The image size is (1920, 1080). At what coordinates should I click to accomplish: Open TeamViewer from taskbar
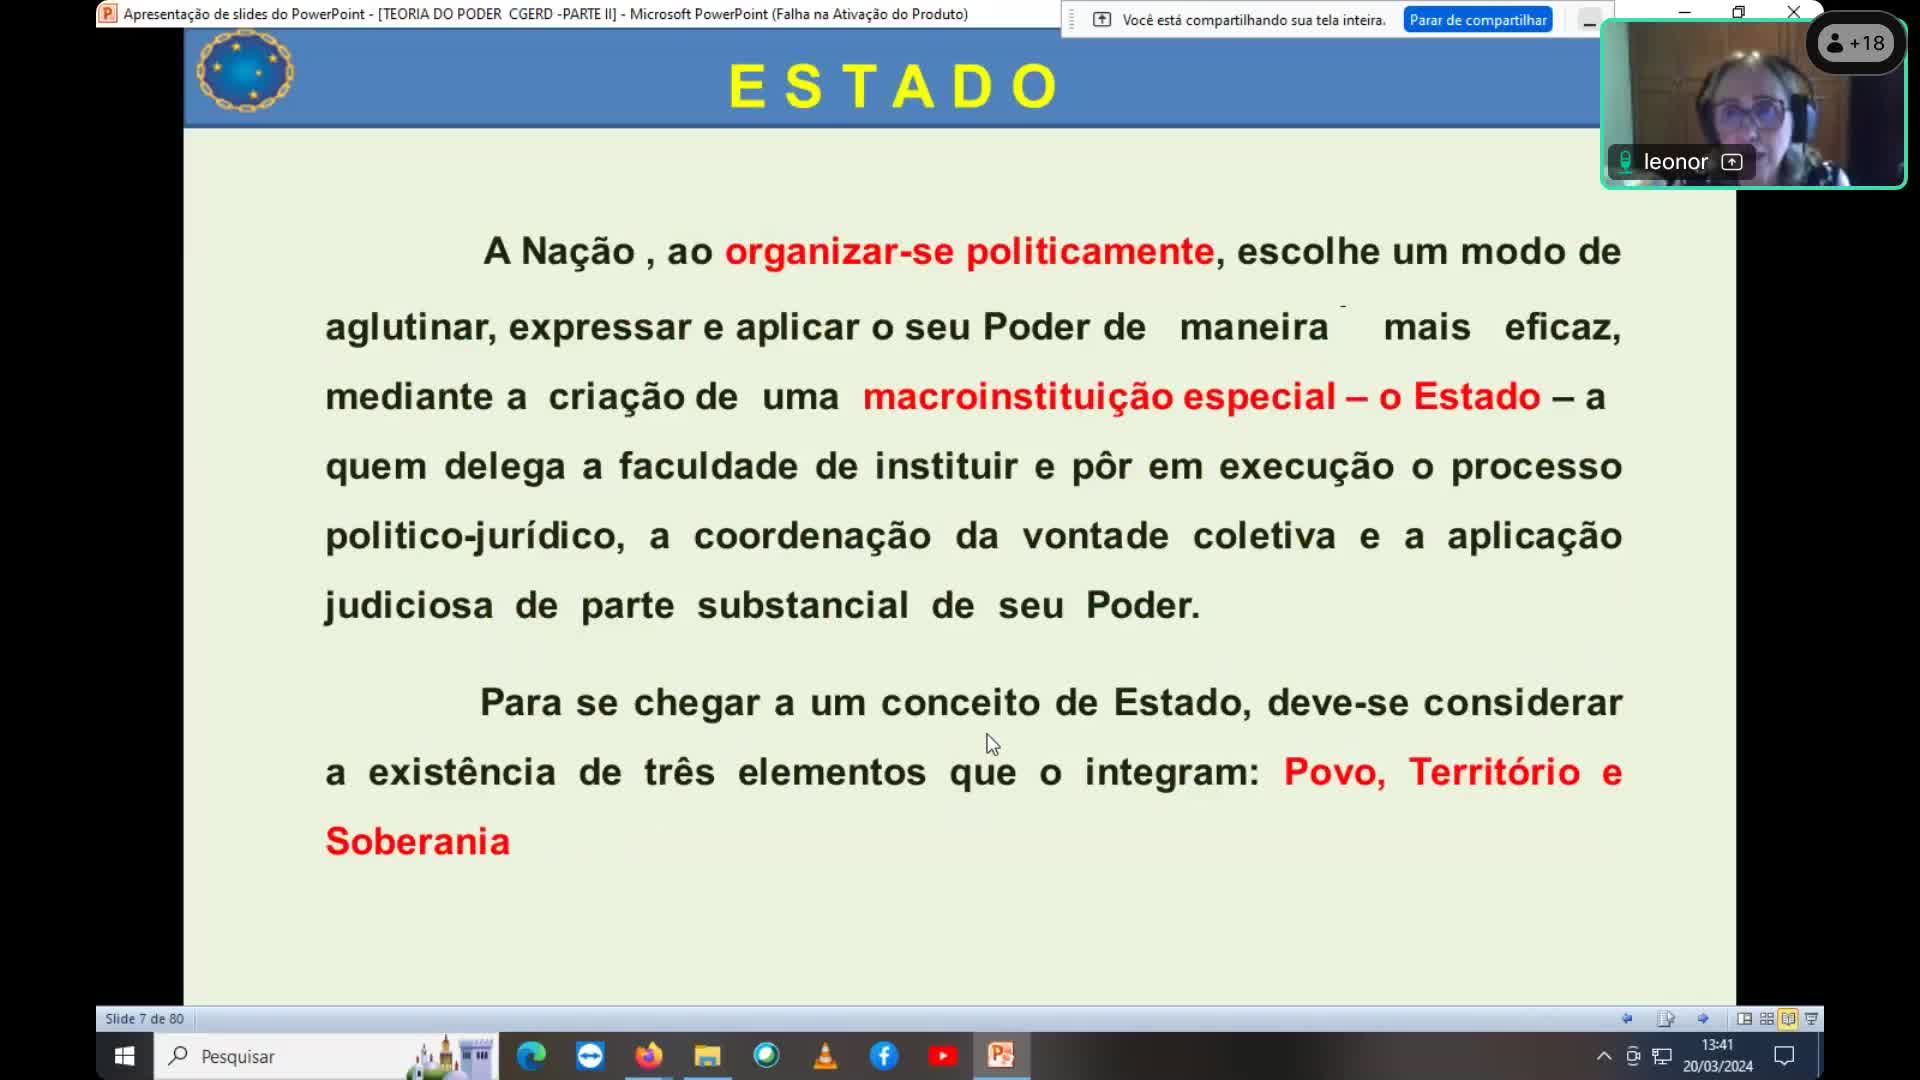[x=590, y=1056]
